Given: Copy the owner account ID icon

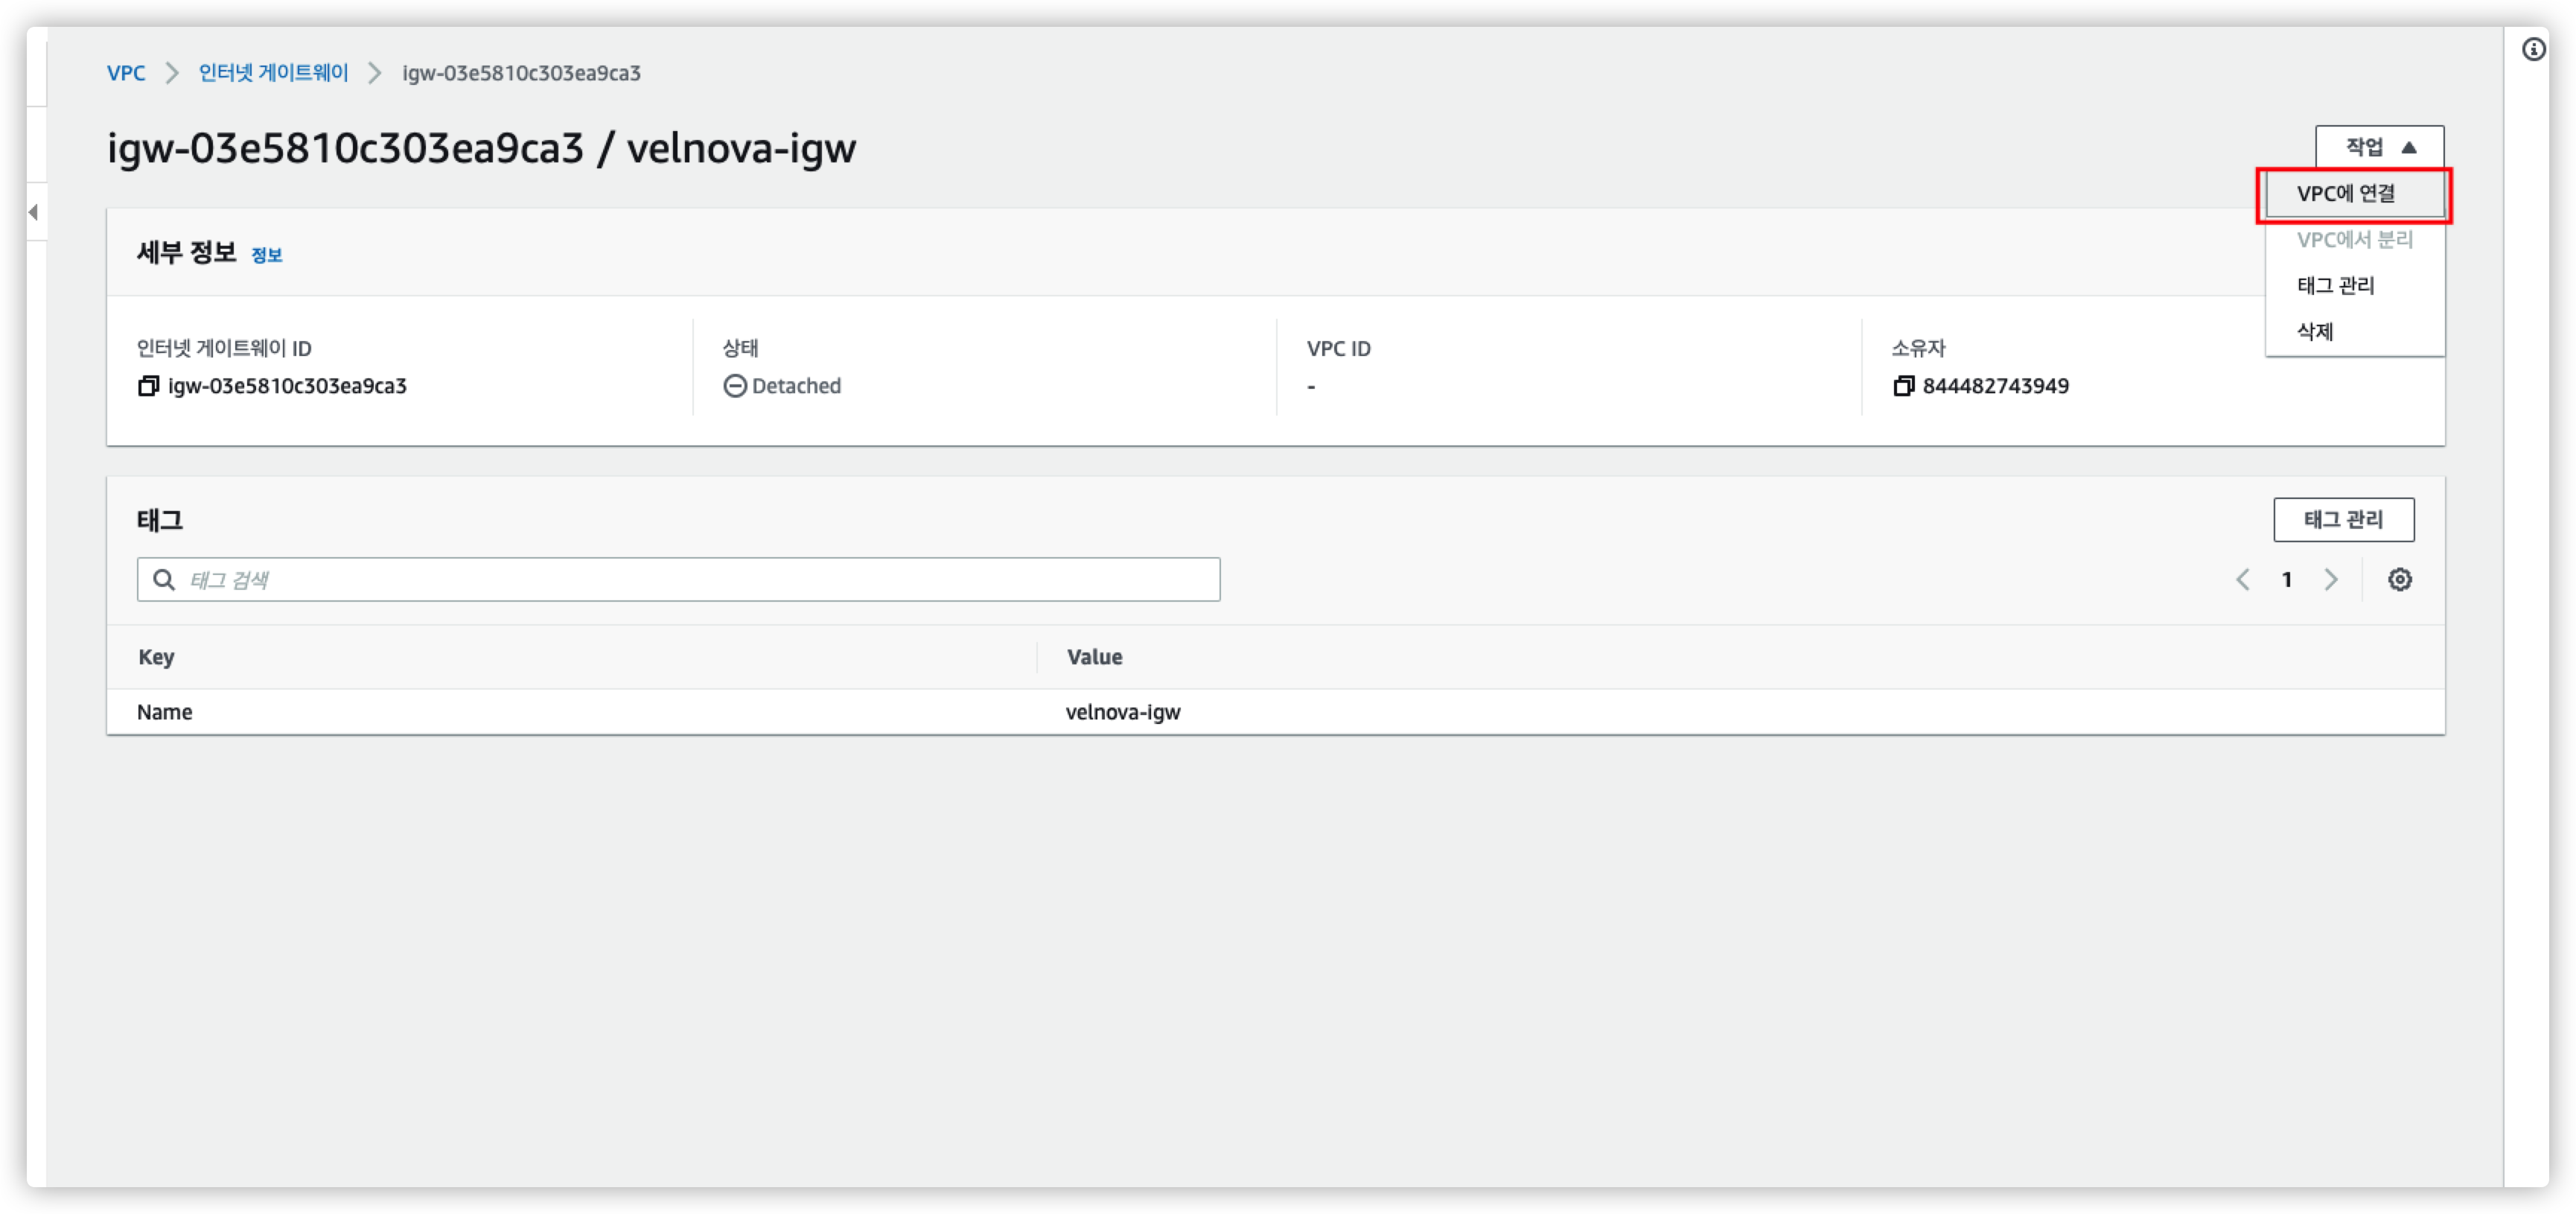Looking at the screenshot, I should [1903, 386].
